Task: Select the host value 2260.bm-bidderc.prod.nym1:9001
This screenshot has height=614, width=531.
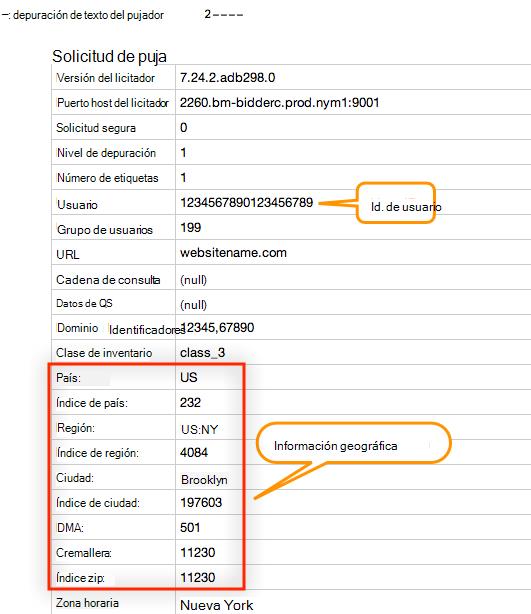Action: click(x=279, y=102)
